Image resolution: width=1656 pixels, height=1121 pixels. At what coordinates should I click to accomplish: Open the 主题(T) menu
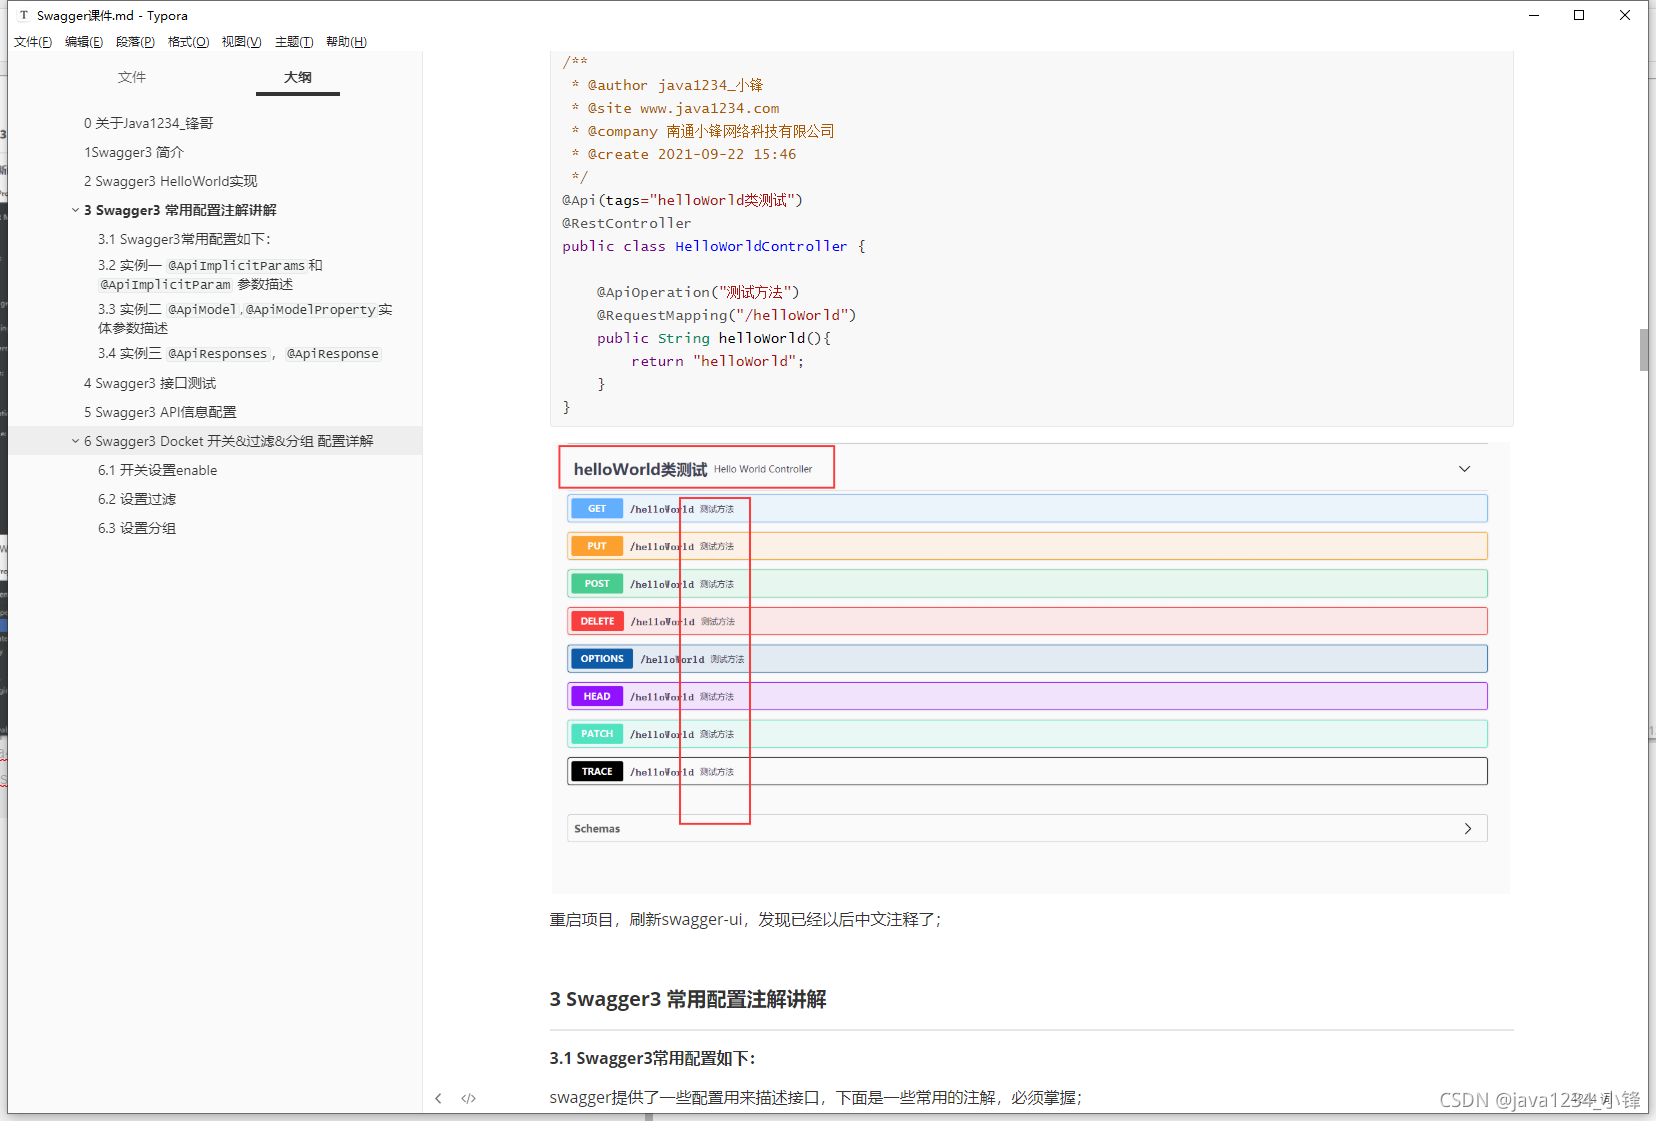[x=294, y=42]
